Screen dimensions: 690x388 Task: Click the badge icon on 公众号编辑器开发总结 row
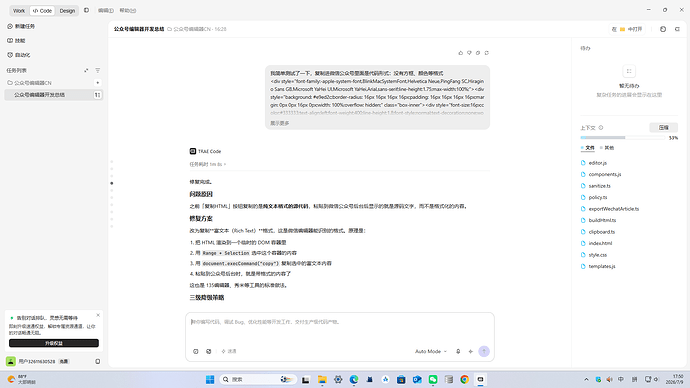pos(97,95)
